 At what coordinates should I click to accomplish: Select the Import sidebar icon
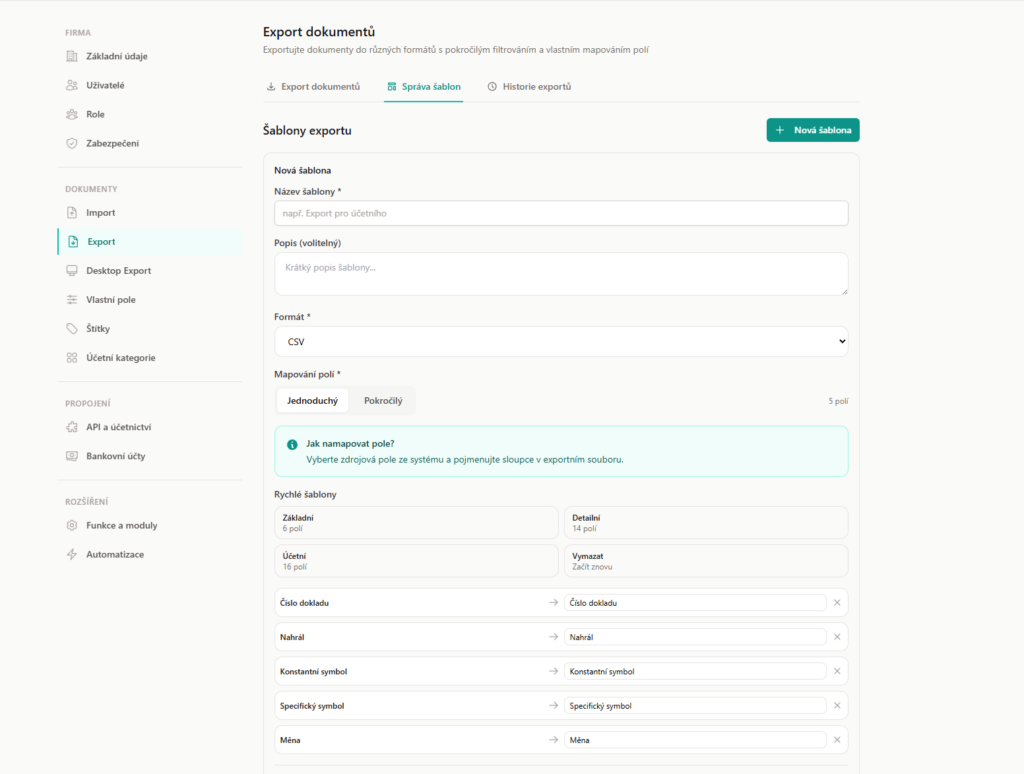pyautogui.click(x=71, y=212)
